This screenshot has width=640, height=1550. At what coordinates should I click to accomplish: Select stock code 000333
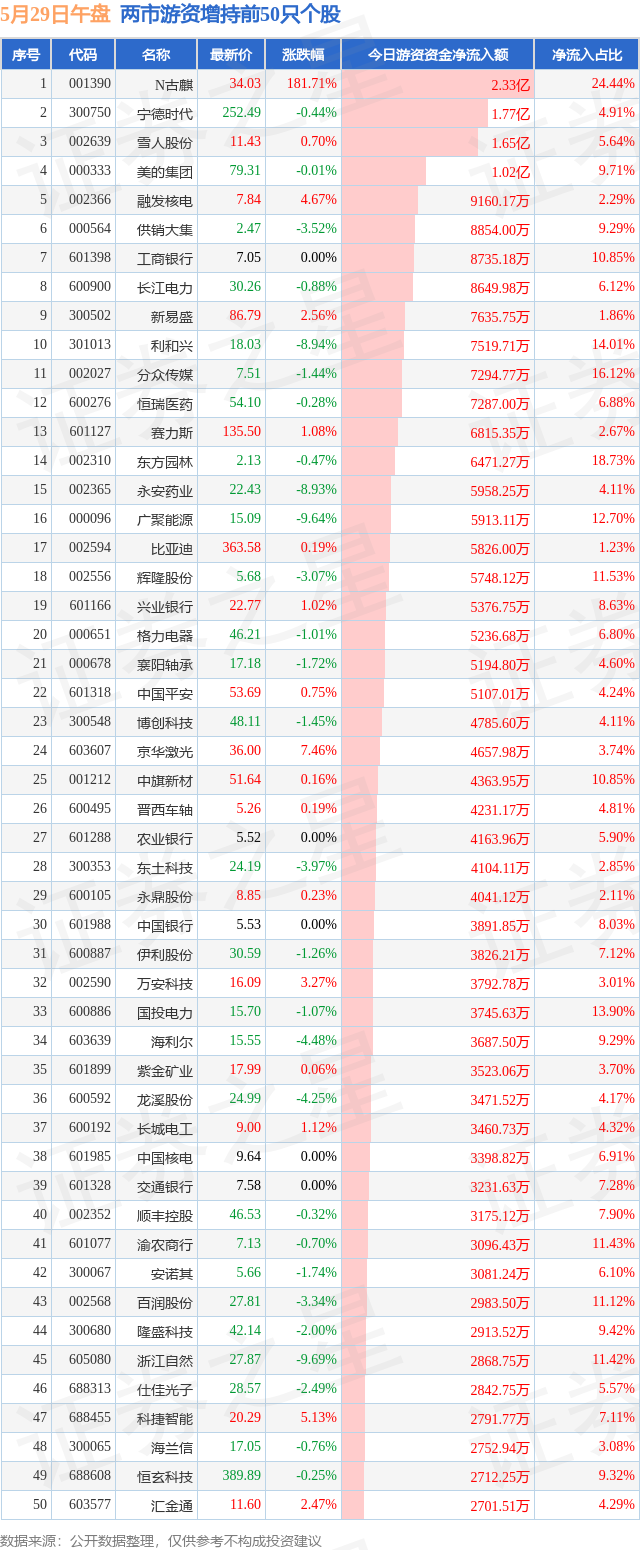pos(91,171)
